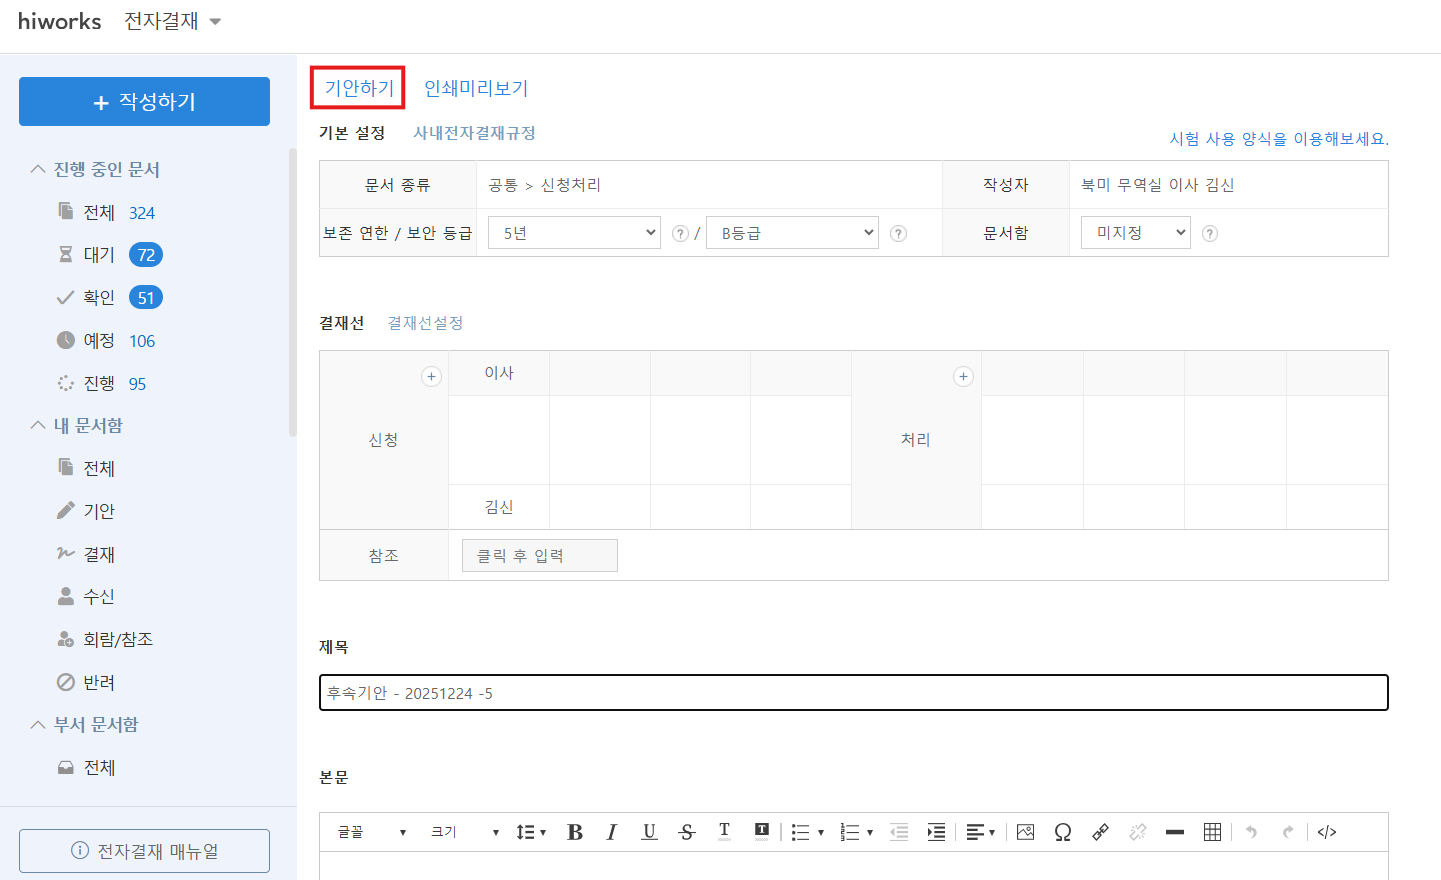Add approver with plus in 신청 section
The height and width of the screenshot is (880, 1441).
coord(431,377)
